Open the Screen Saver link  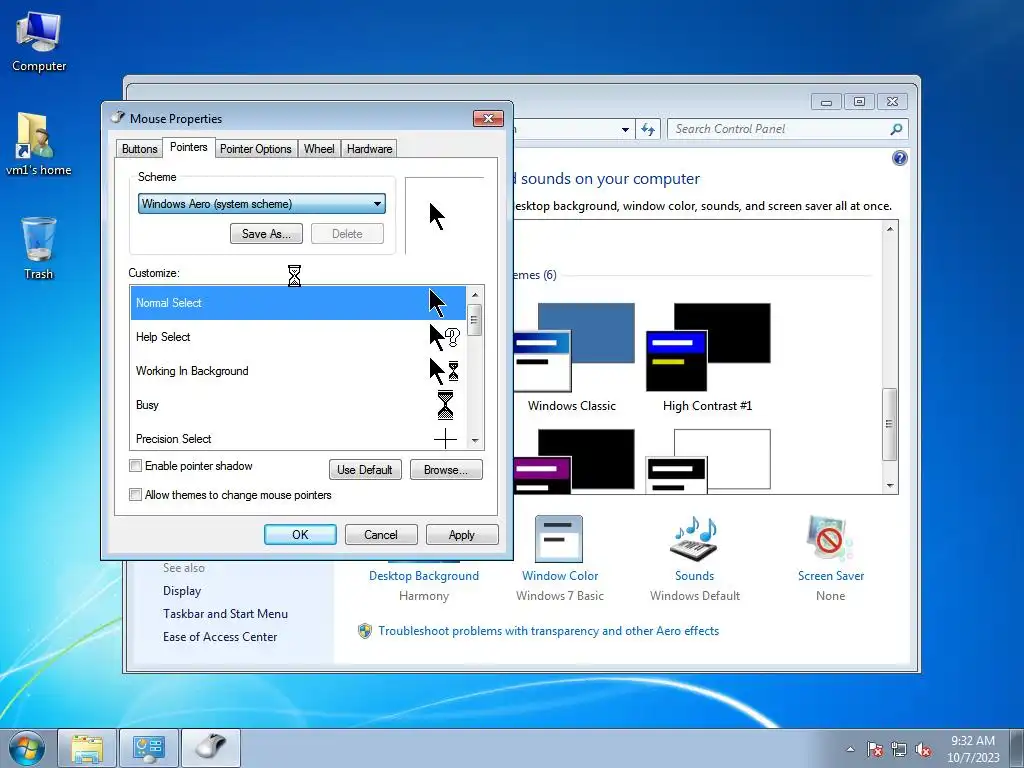(x=831, y=576)
